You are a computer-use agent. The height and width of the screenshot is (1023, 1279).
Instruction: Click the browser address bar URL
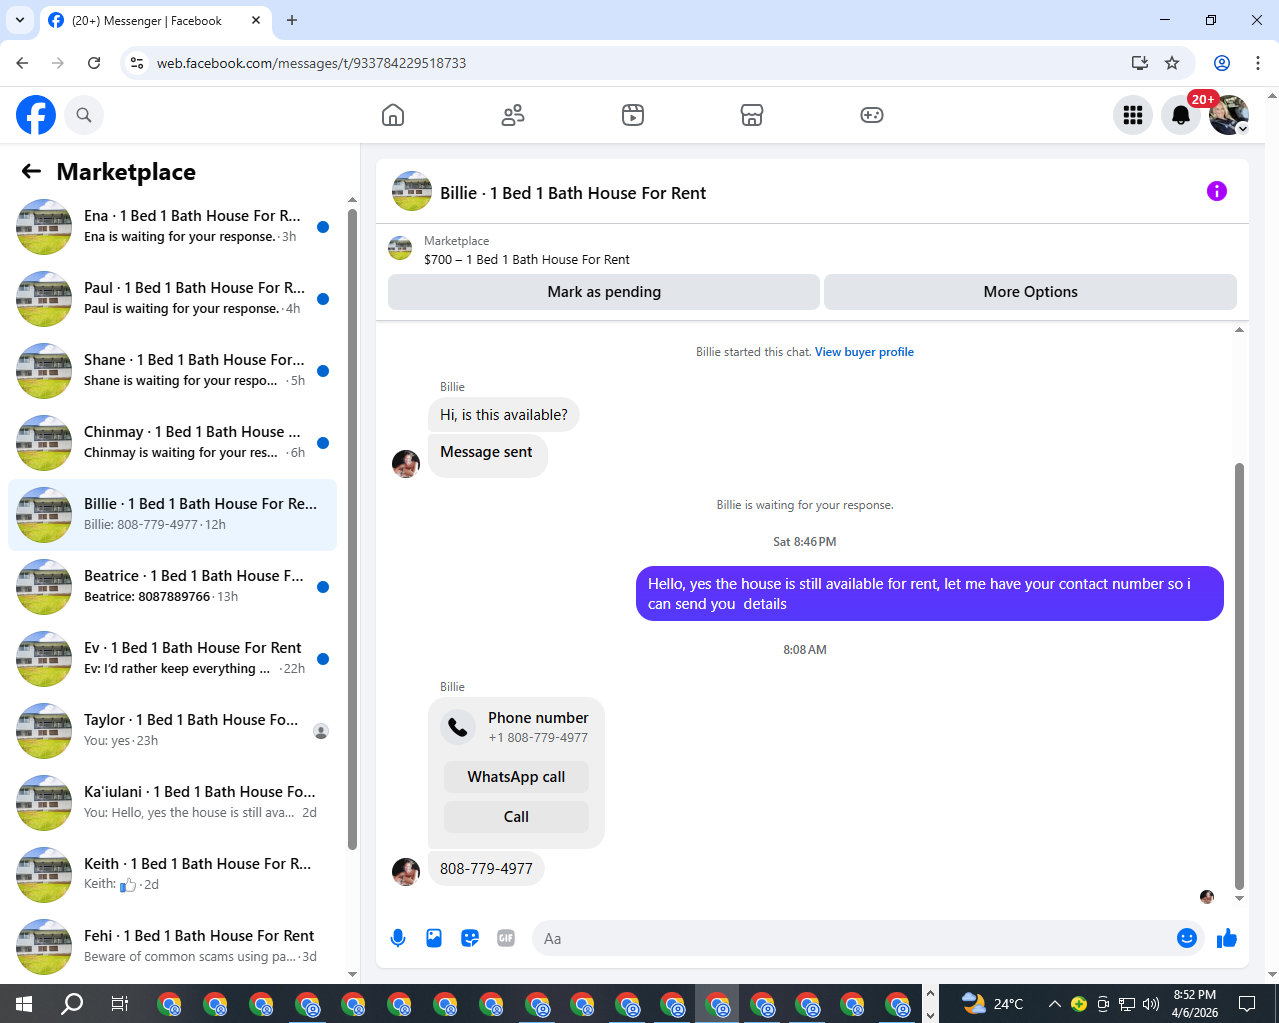pyautogui.click(x=311, y=63)
